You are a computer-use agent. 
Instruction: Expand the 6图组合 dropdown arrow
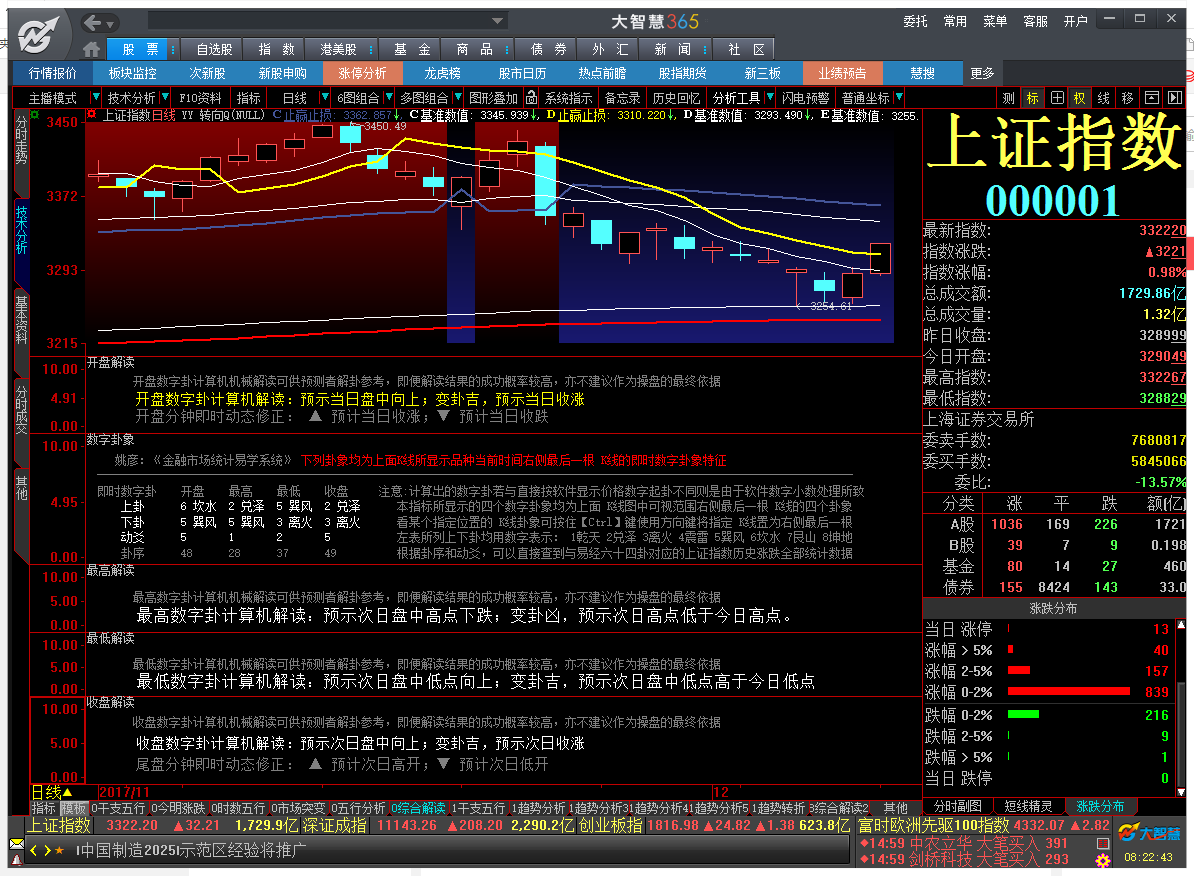pos(388,98)
